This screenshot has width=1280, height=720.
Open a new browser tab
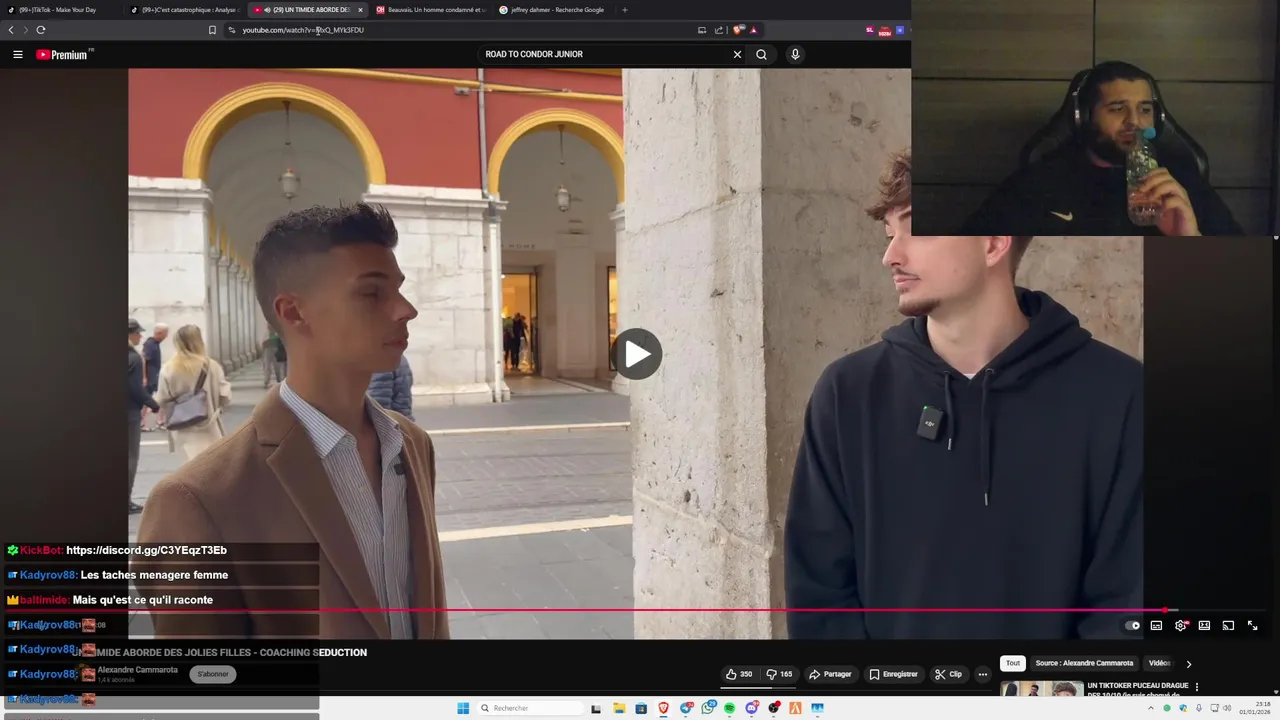click(x=625, y=10)
